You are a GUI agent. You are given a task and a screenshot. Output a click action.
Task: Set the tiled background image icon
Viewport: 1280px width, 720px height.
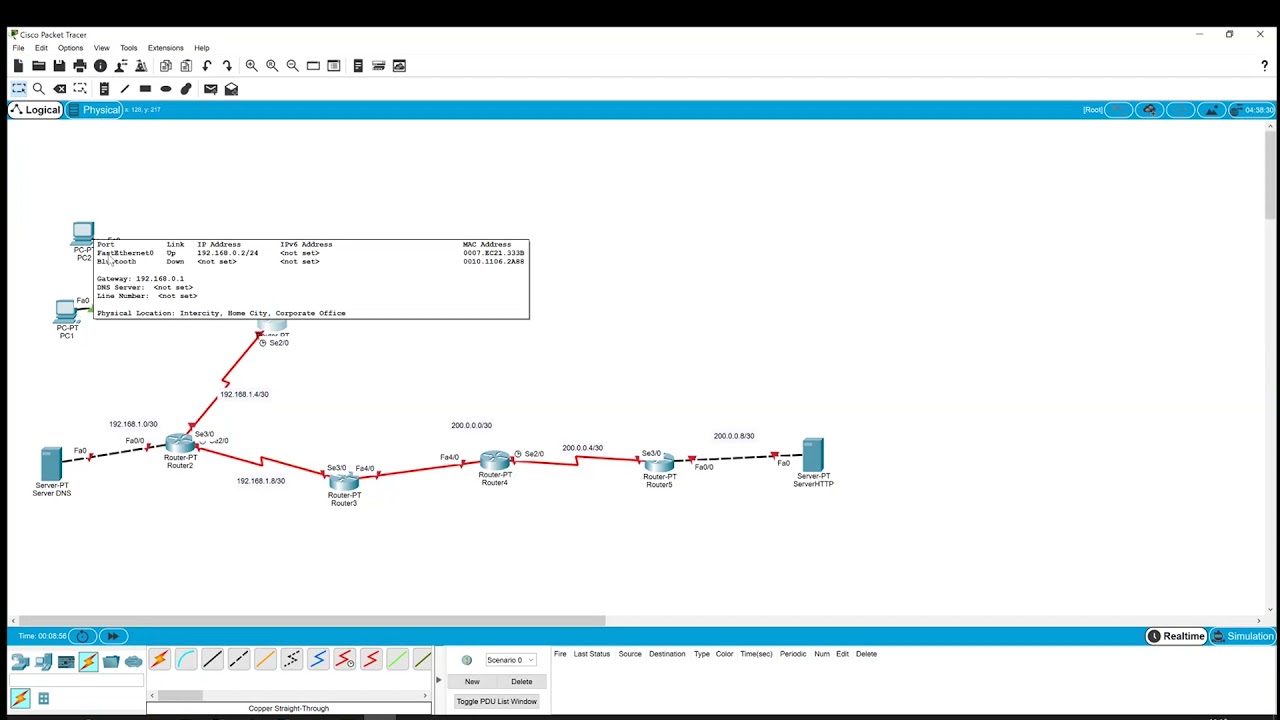coord(1212,110)
